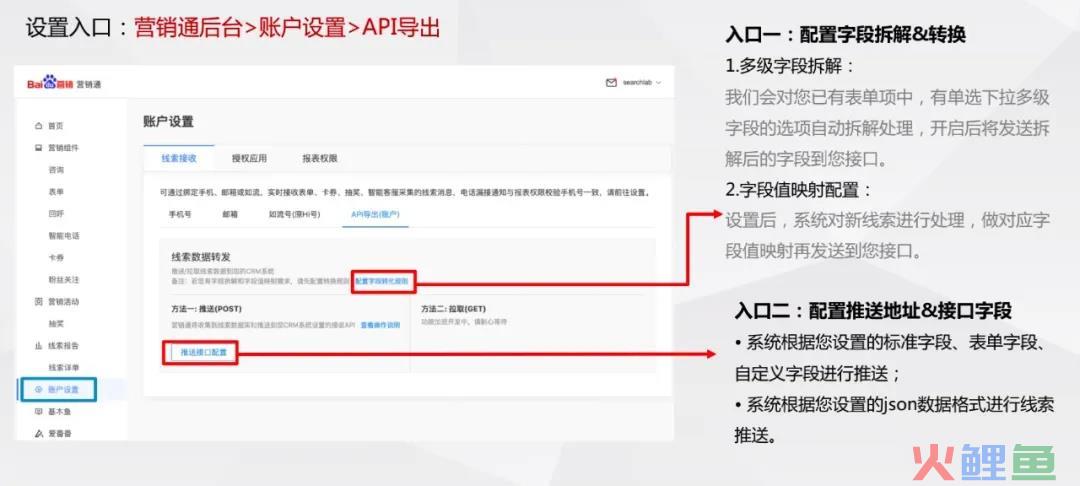The image size is (1080, 486).
Task: Go to 首页 home icon in sidebar
Action: coord(39,126)
